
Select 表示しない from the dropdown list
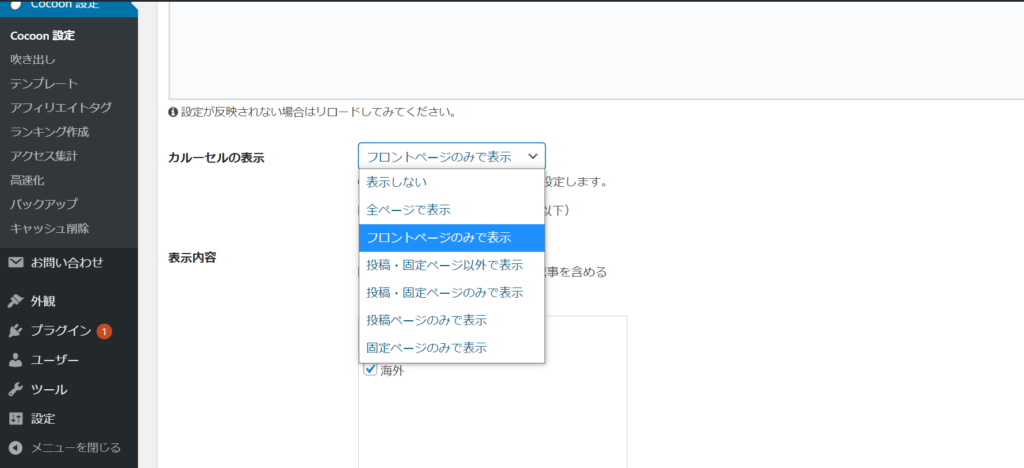(451, 182)
